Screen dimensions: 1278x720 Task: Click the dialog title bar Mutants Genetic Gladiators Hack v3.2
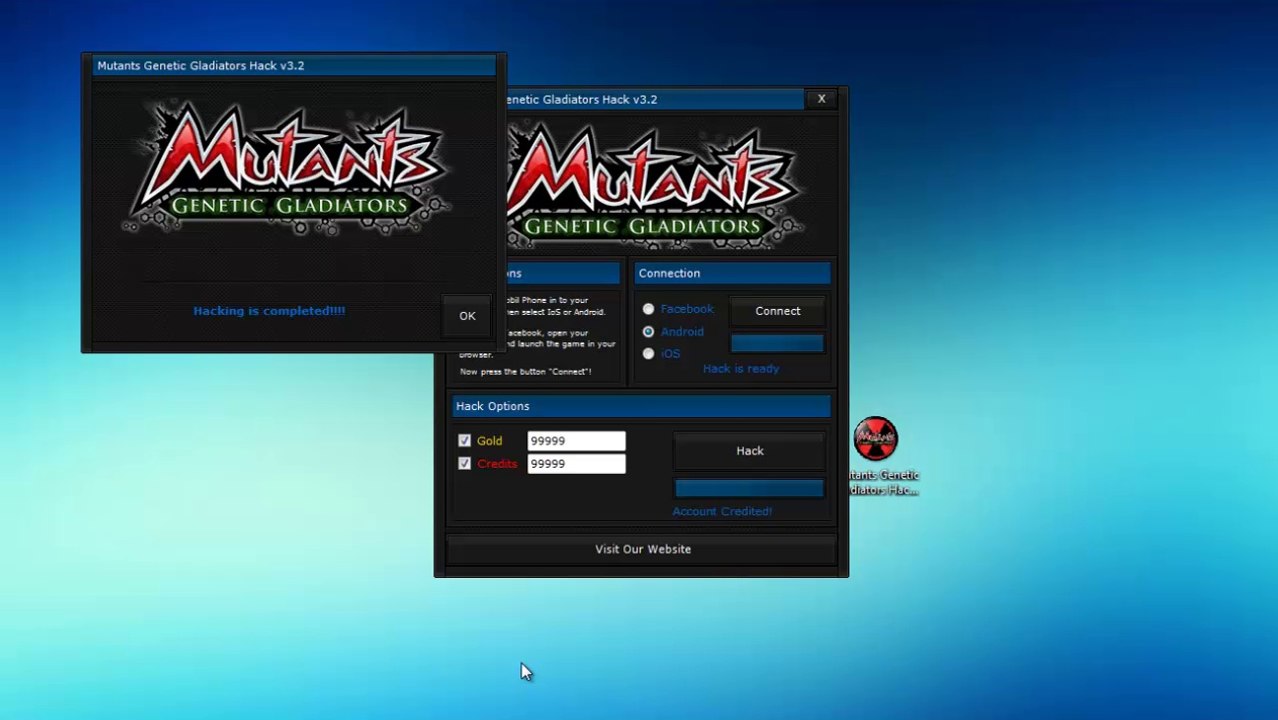pos(294,65)
